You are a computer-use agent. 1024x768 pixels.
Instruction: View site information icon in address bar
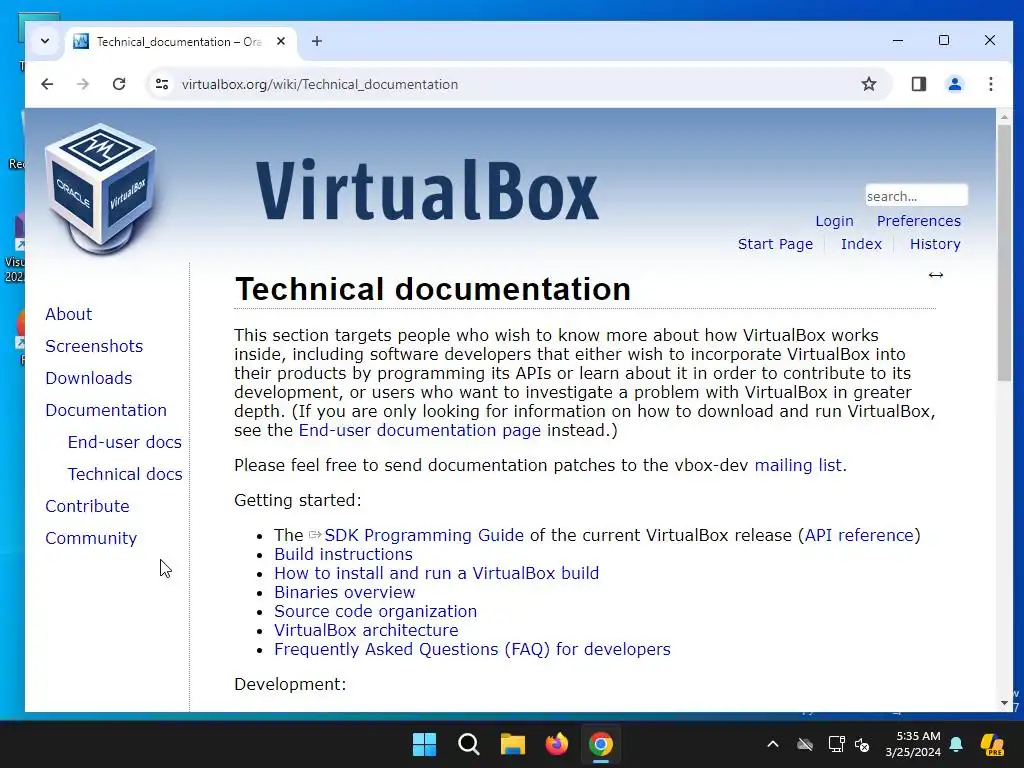[x=162, y=84]
